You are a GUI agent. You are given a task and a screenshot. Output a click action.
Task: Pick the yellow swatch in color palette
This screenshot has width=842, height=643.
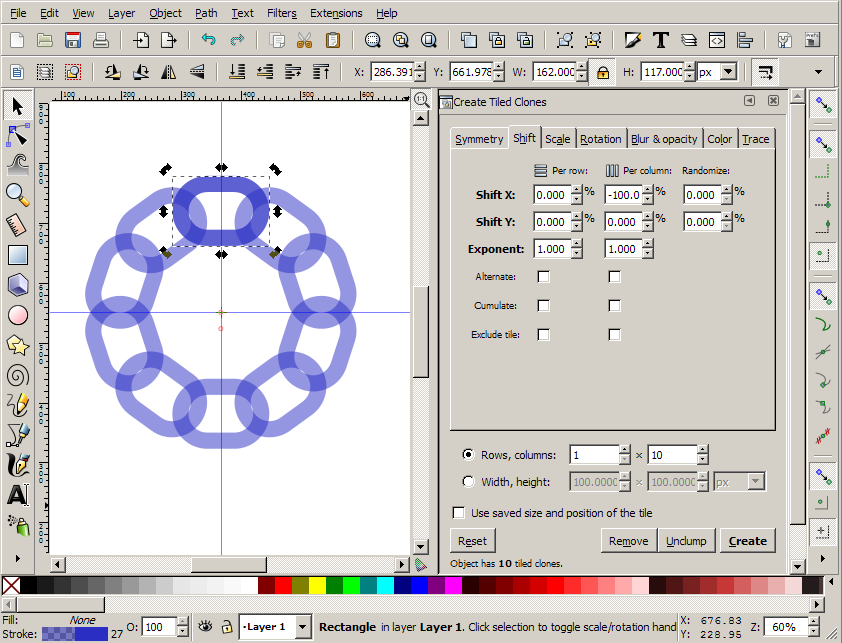[317, 585]
